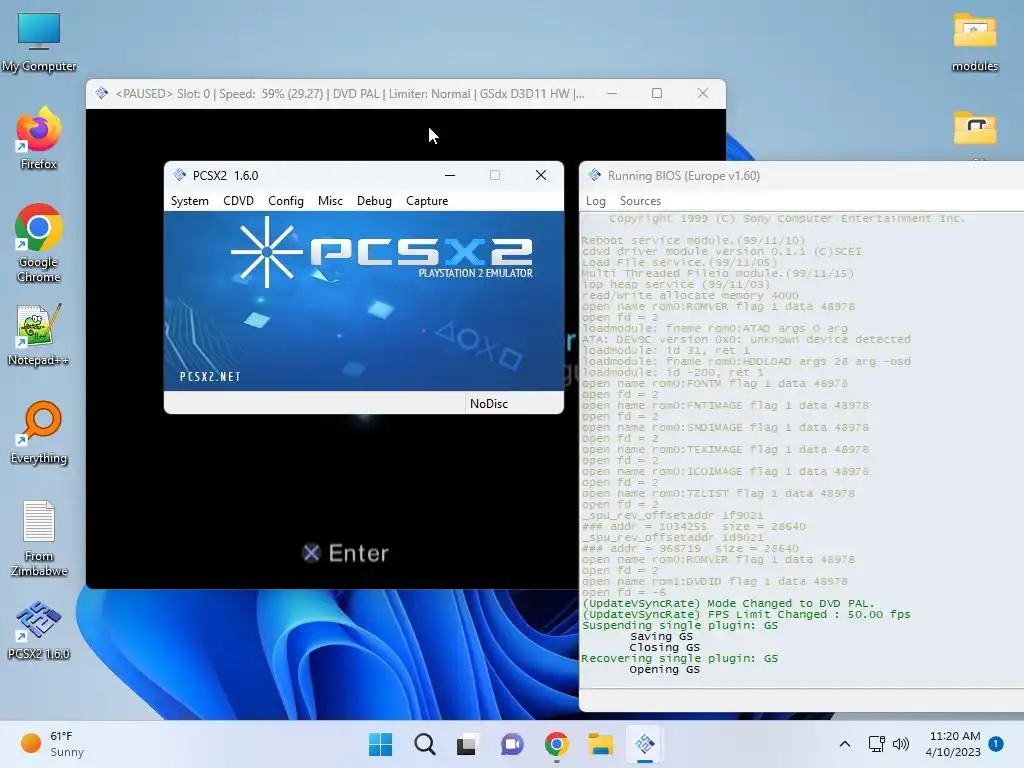Screen dimensions: 1024x768
Task: Click the paused game window title icon
Action: coord(102,93)
